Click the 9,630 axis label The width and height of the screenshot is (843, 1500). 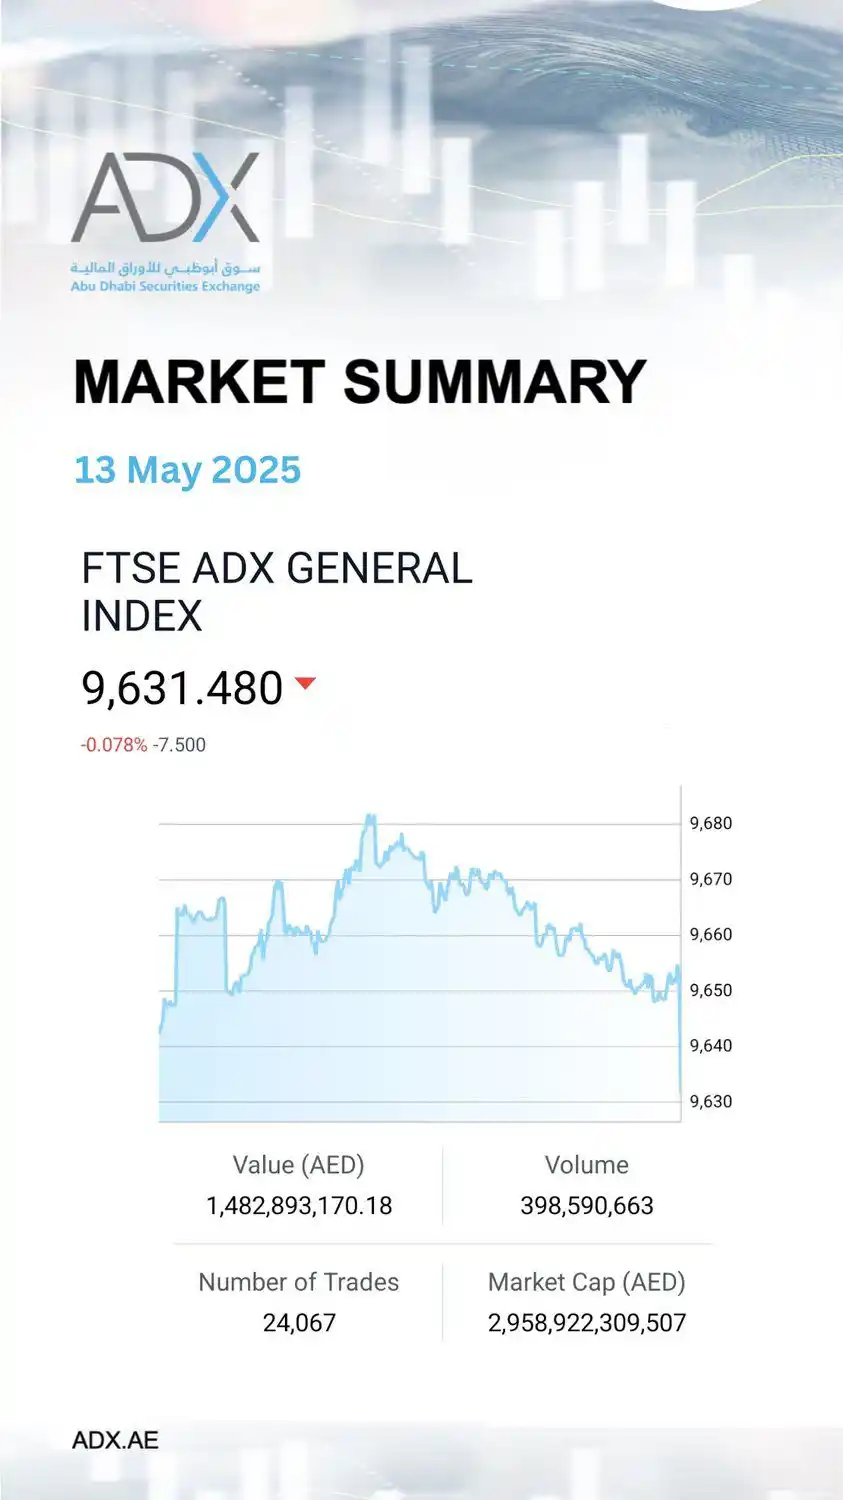point(711,1102)
